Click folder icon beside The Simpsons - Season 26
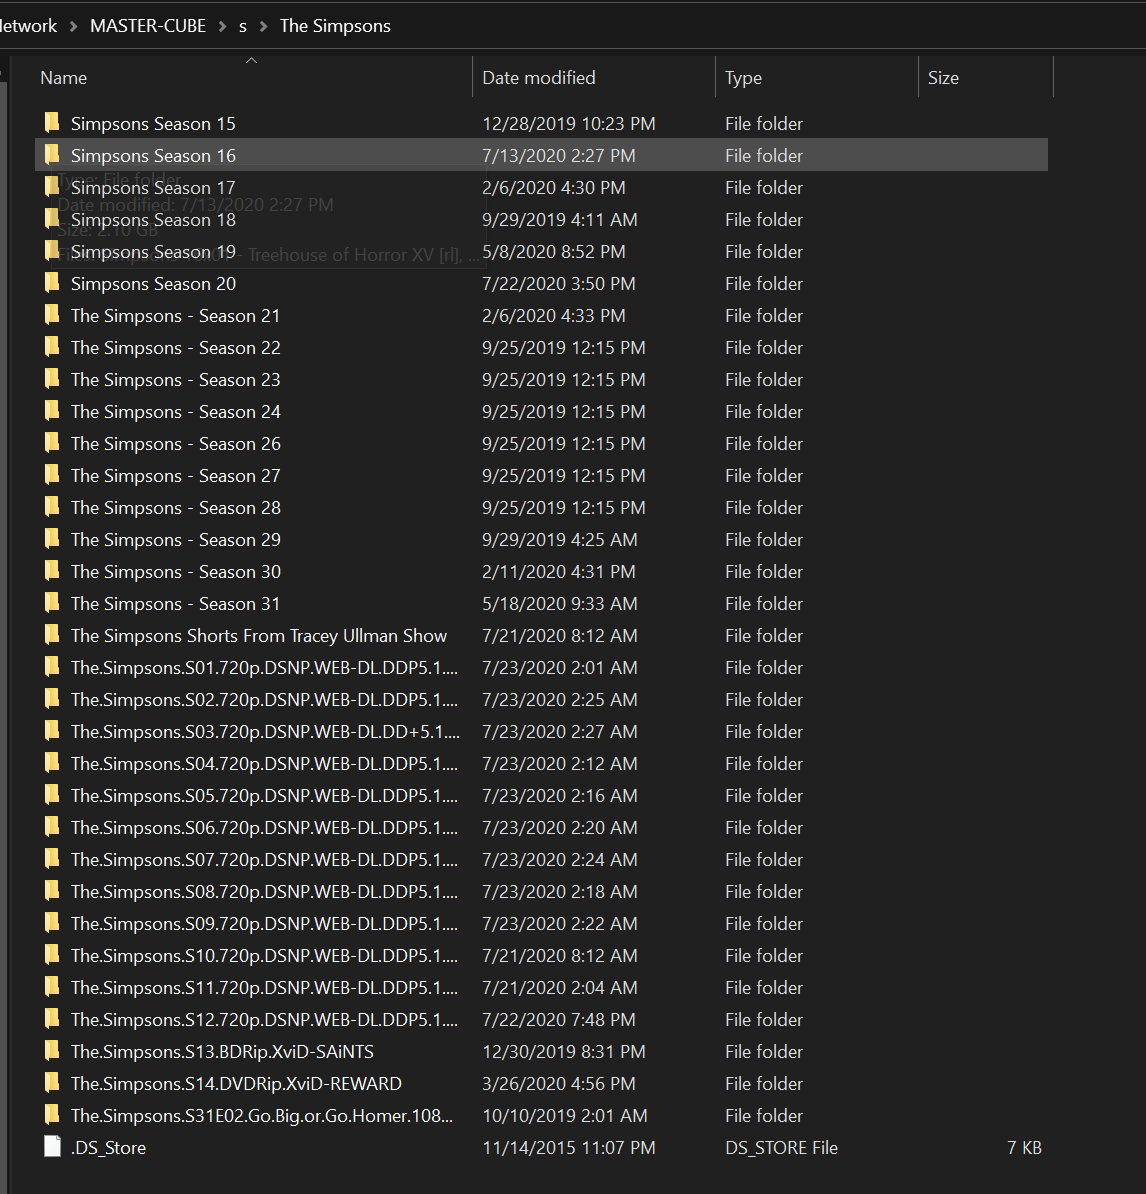 tap(52, 442)
